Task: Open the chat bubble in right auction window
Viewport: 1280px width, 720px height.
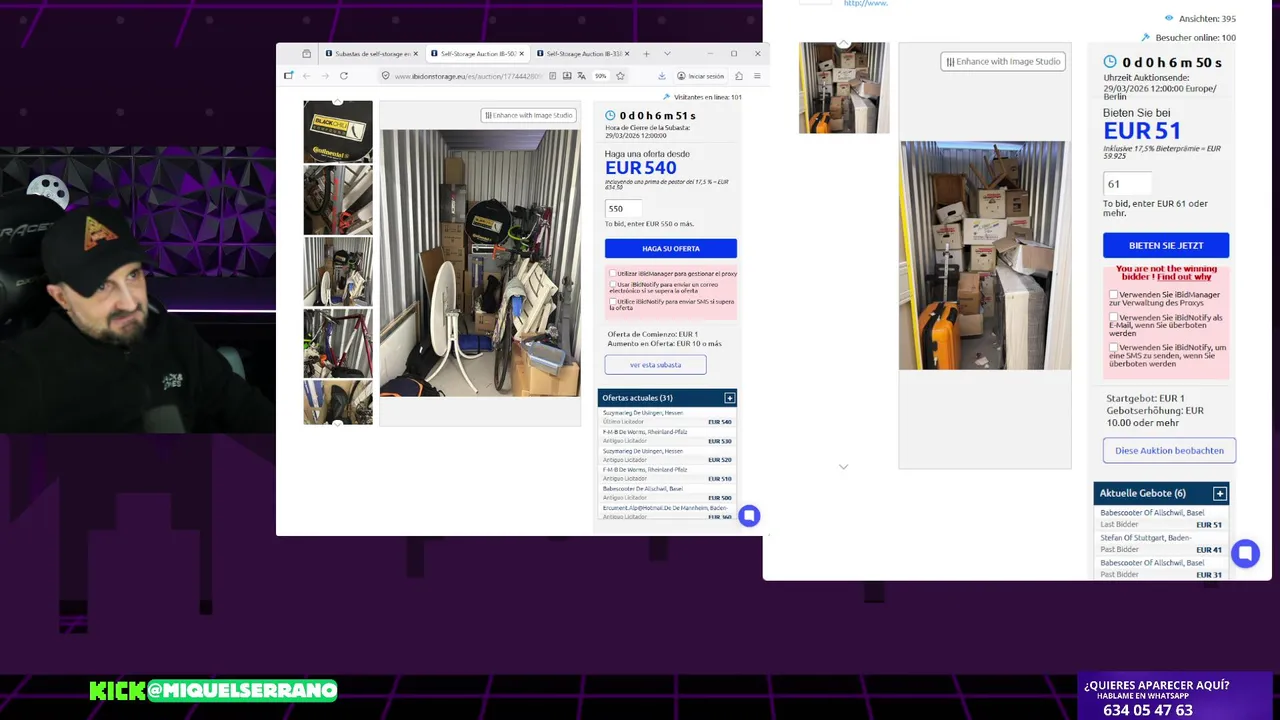Action: (1245, 553)
